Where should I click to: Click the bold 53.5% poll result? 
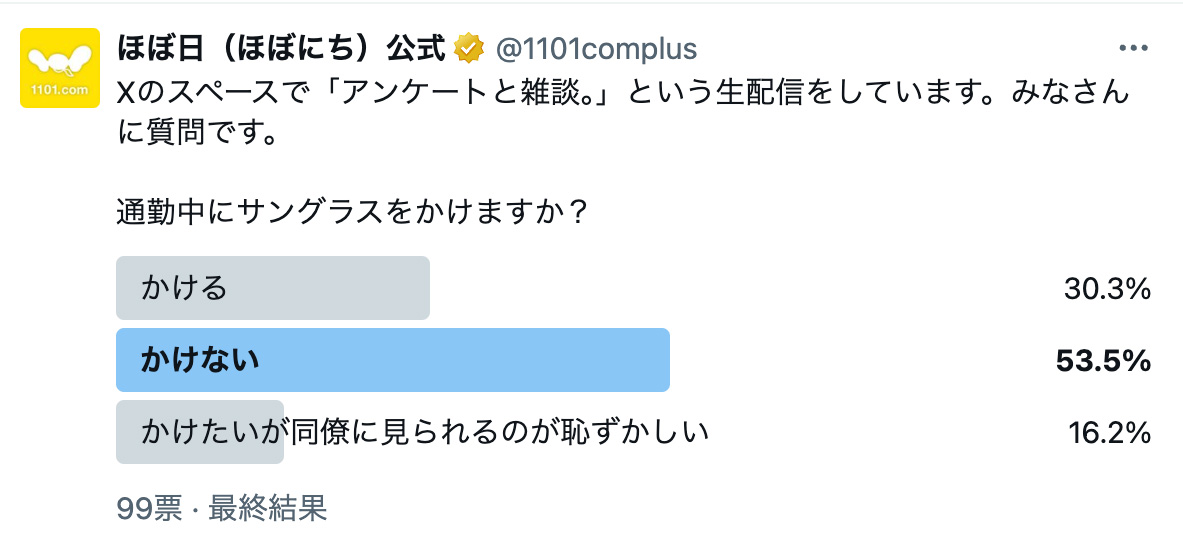coord(1104,361)
